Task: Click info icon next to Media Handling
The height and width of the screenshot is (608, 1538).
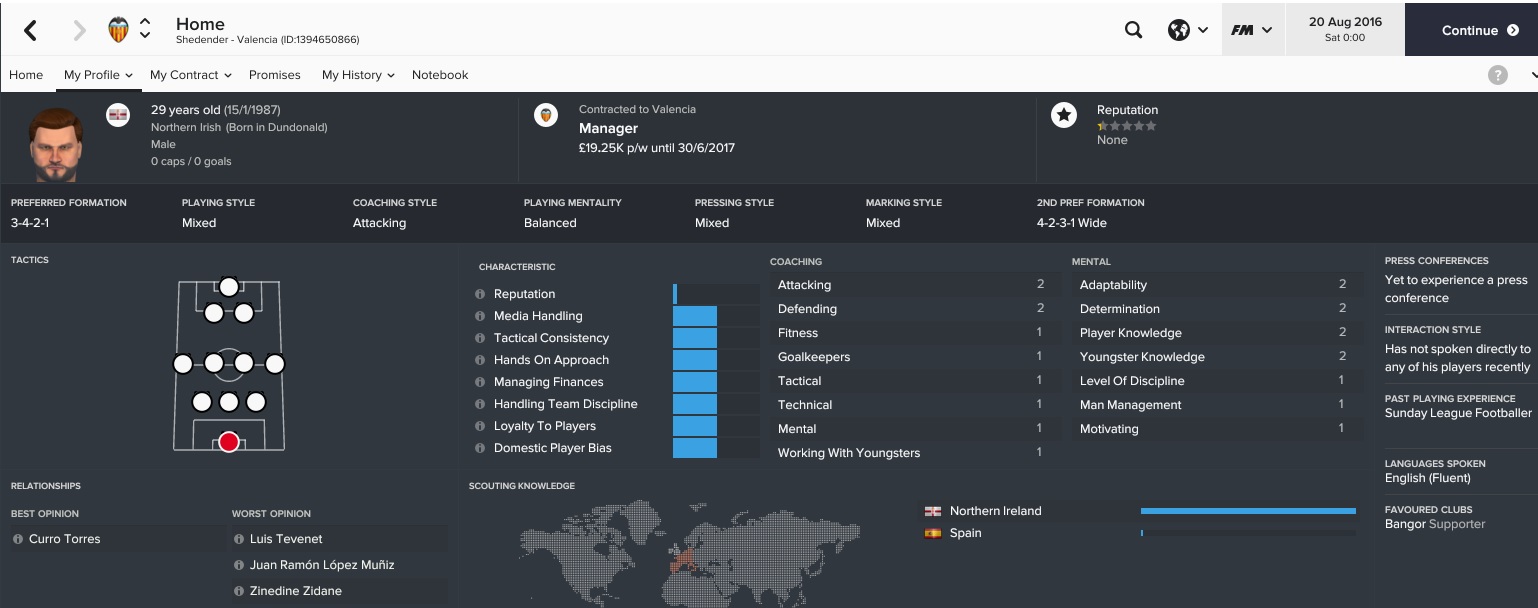Action: point(480,316)
